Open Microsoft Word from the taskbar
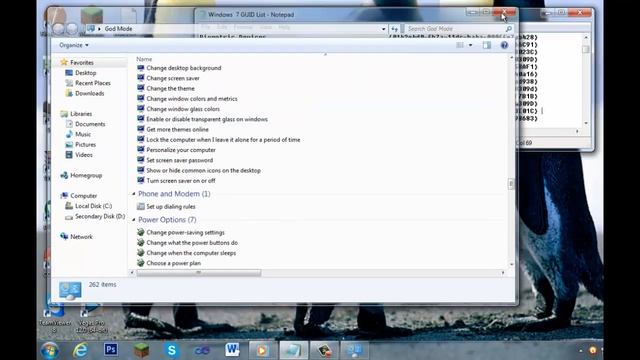The height and width of the screenshot is (360, 640). pos(232,350)
